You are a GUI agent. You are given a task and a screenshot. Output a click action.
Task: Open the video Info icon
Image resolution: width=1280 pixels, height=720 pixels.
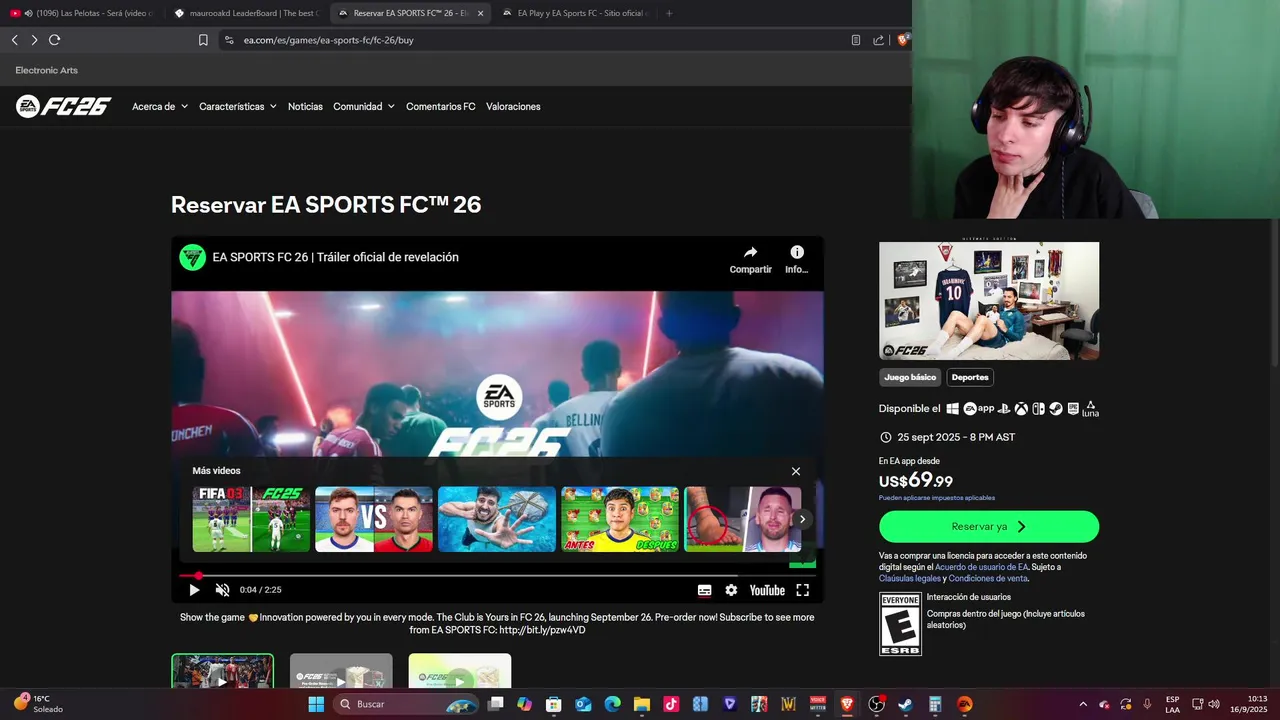pyautogui.click(x=796, y=259)
